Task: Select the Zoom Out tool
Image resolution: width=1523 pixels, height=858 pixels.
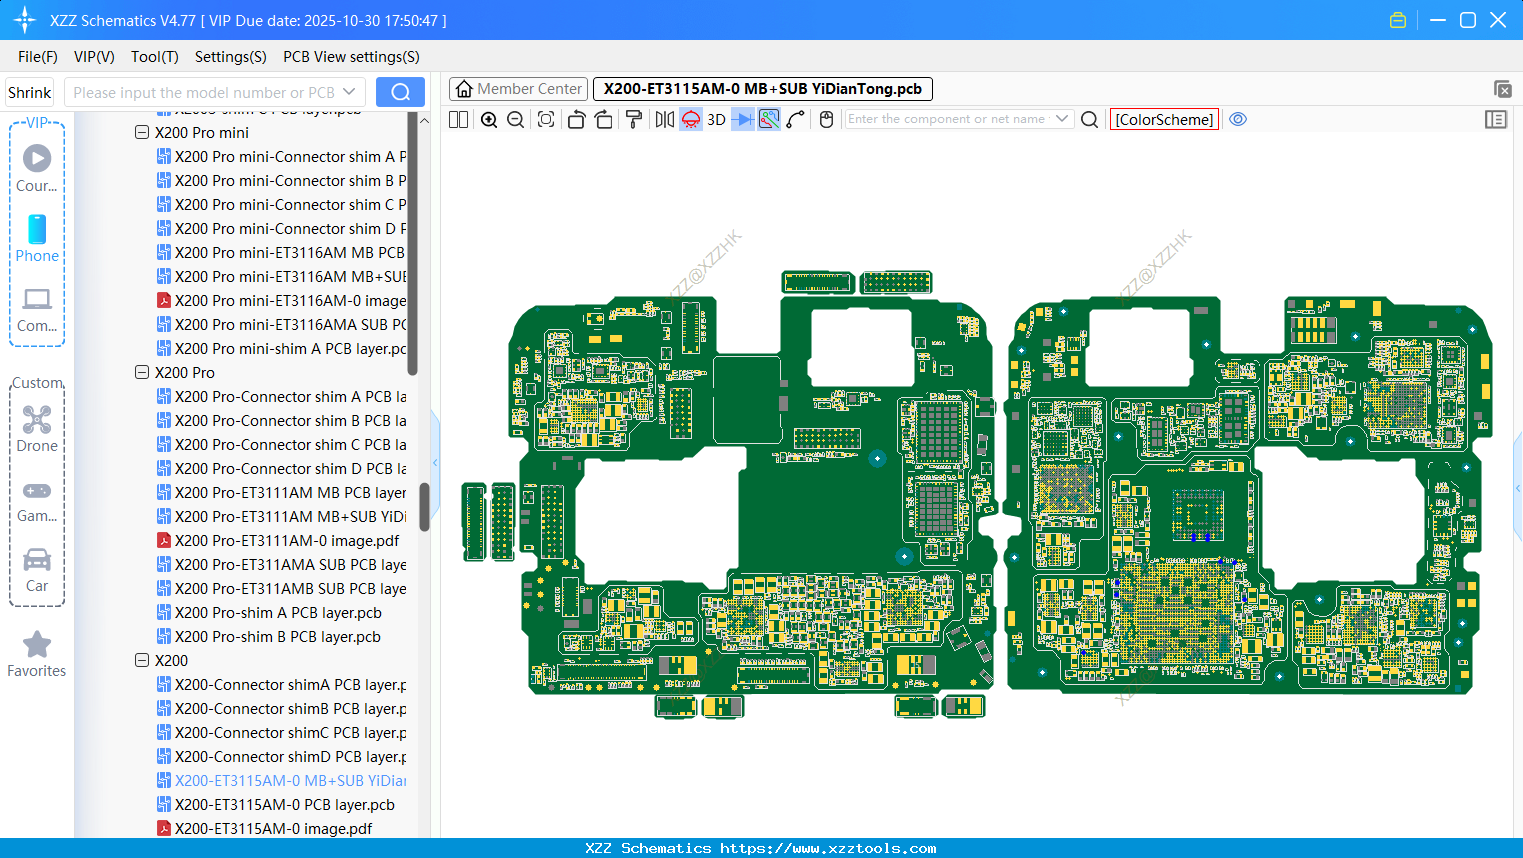Action: [x=514, y=119]
